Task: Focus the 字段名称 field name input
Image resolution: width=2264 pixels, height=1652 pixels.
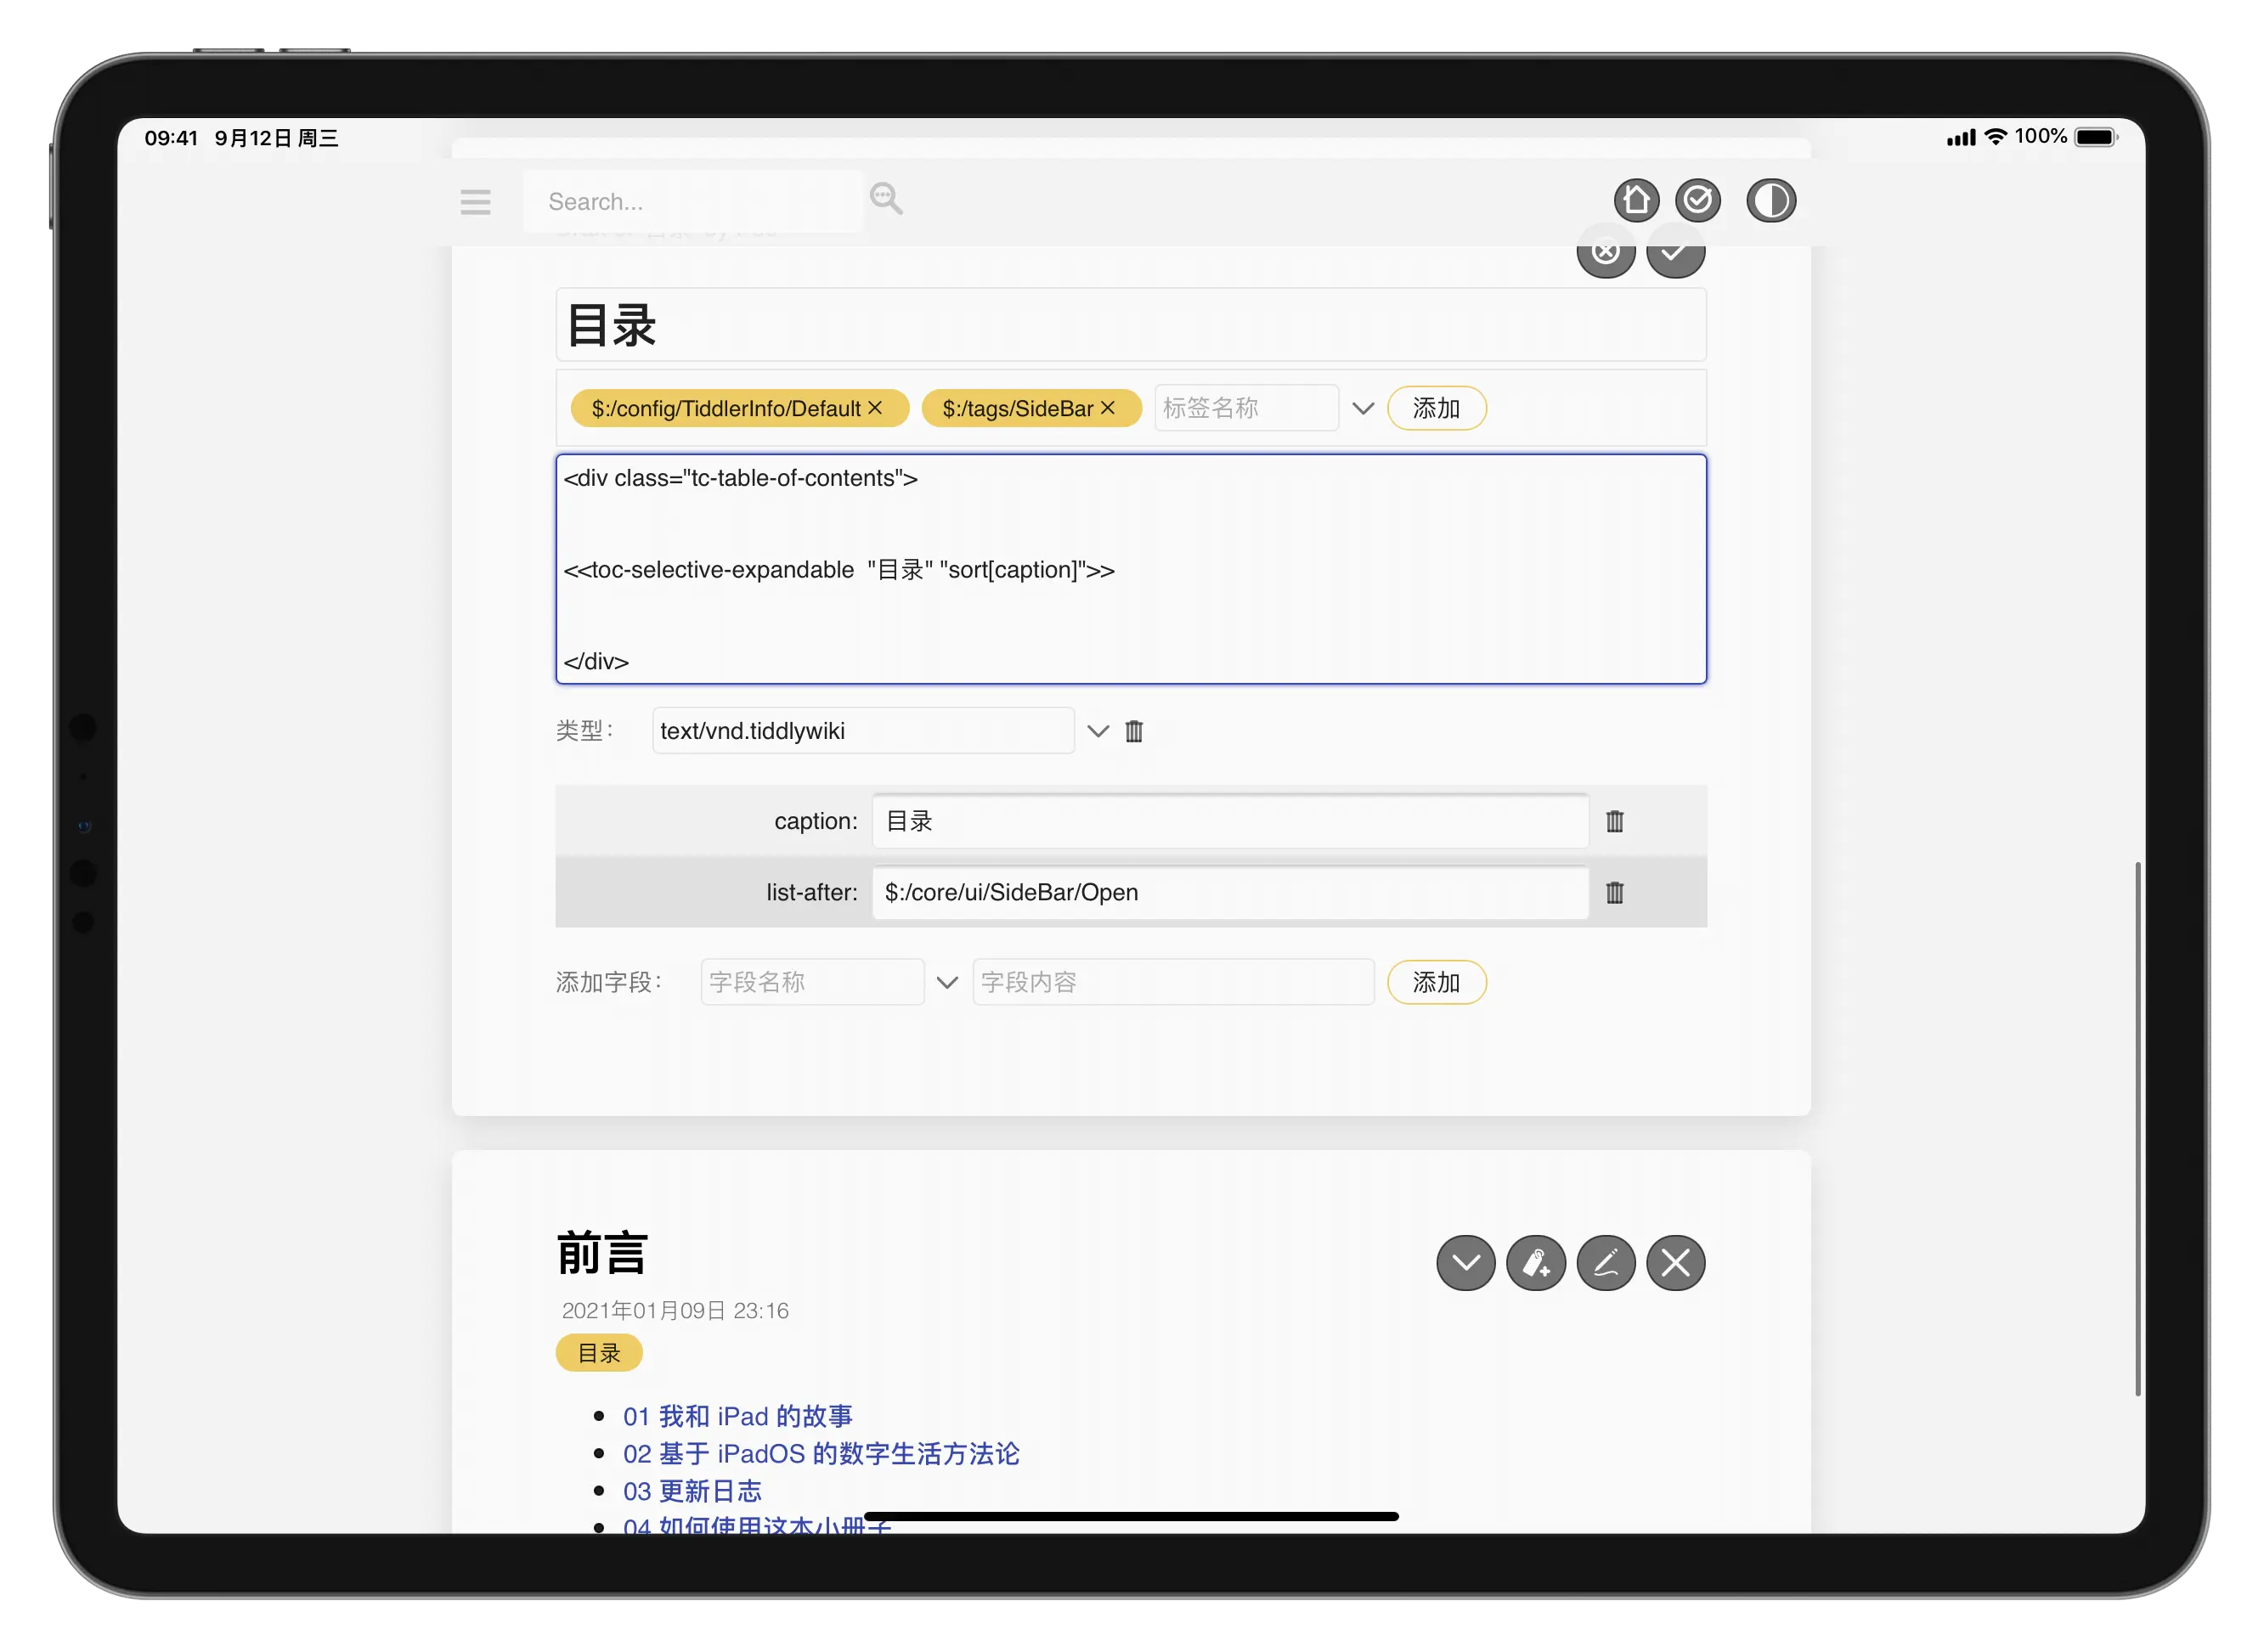Action: click(x=812, y=982)
